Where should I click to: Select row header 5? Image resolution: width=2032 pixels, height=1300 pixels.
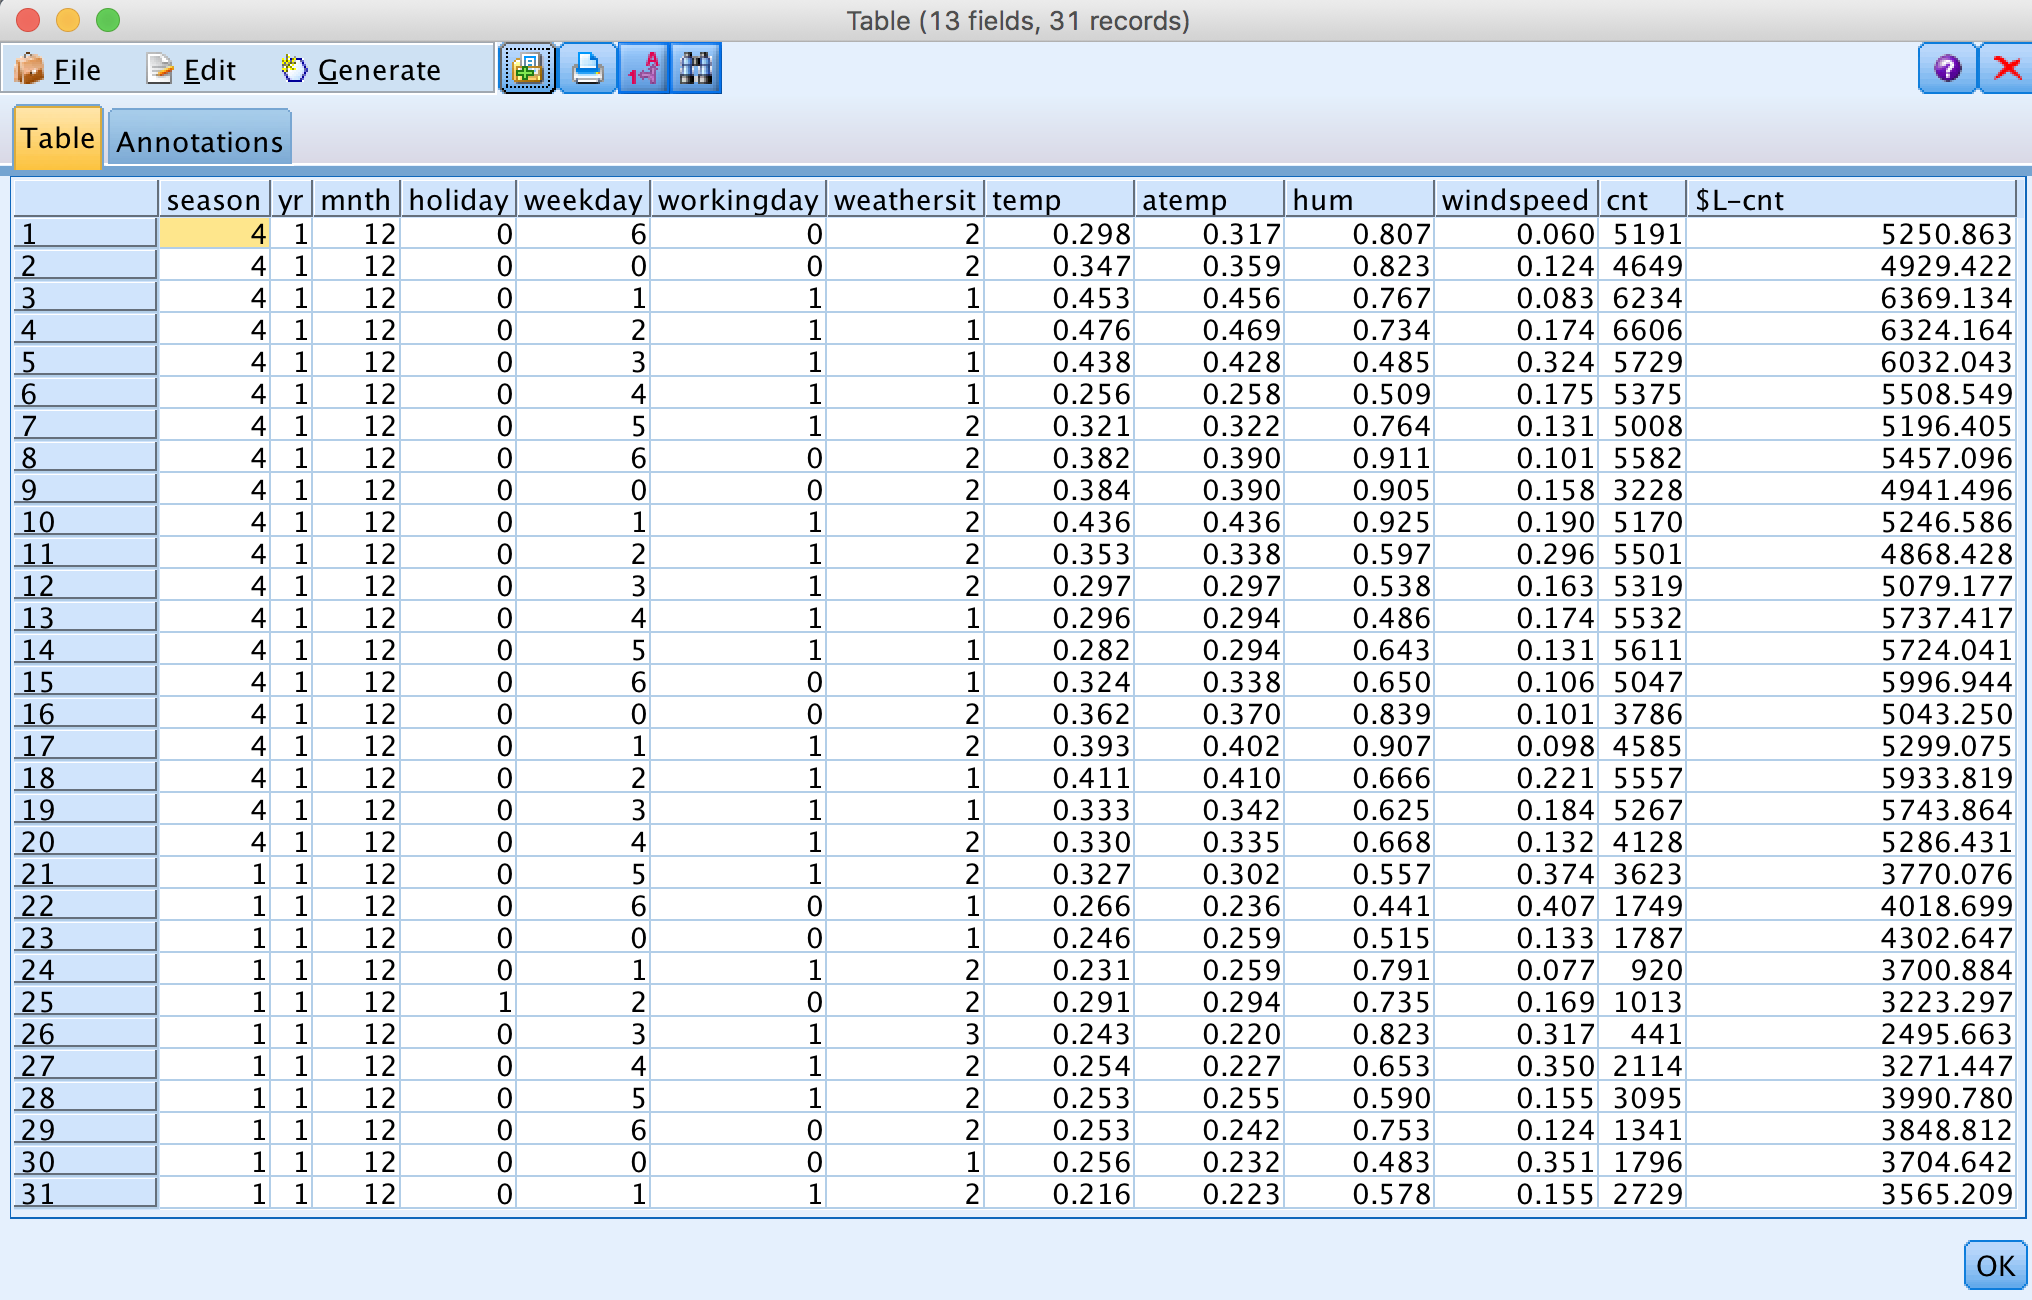[85, 362]
